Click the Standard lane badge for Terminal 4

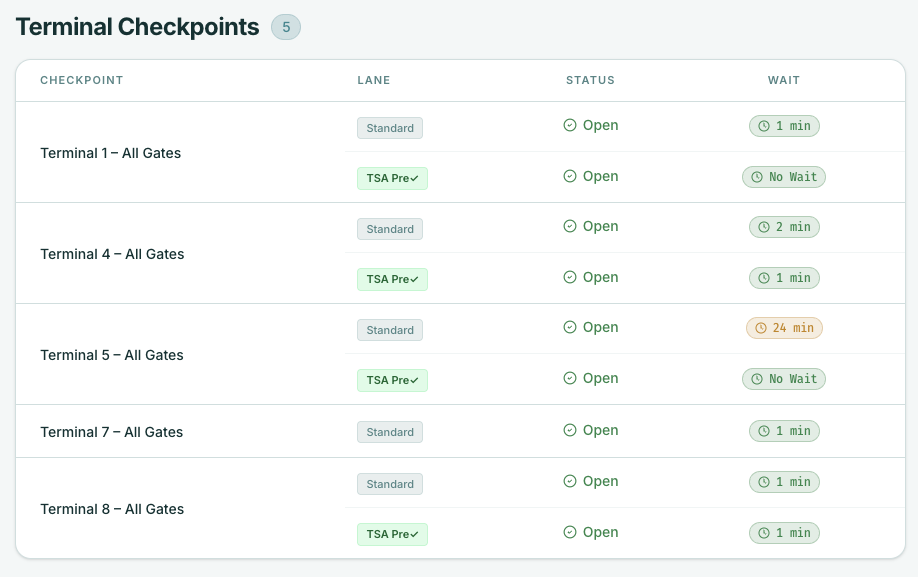click(x=390, y=229)
